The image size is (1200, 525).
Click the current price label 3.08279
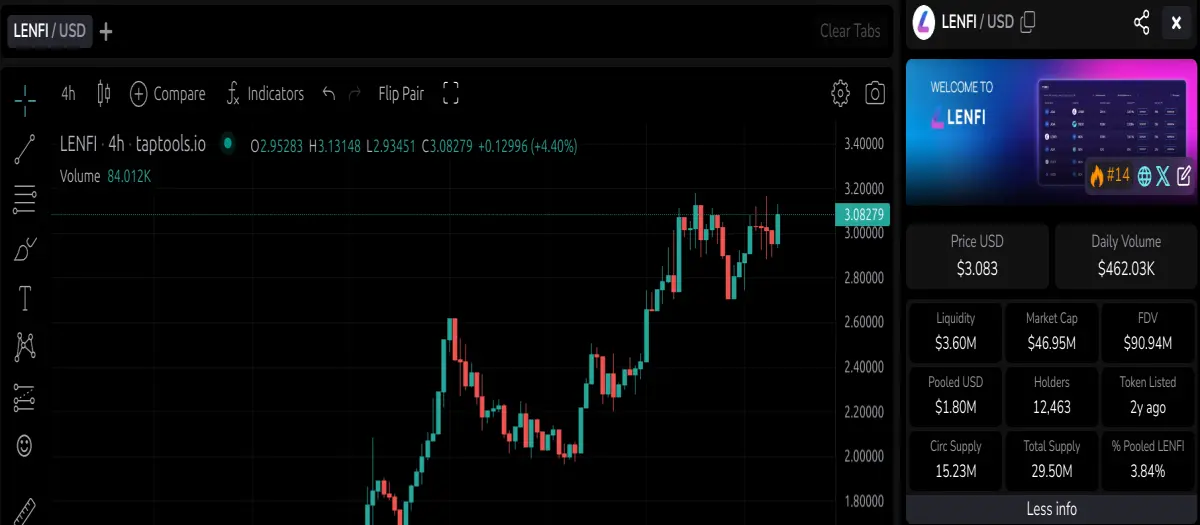(x=863, y=214)
